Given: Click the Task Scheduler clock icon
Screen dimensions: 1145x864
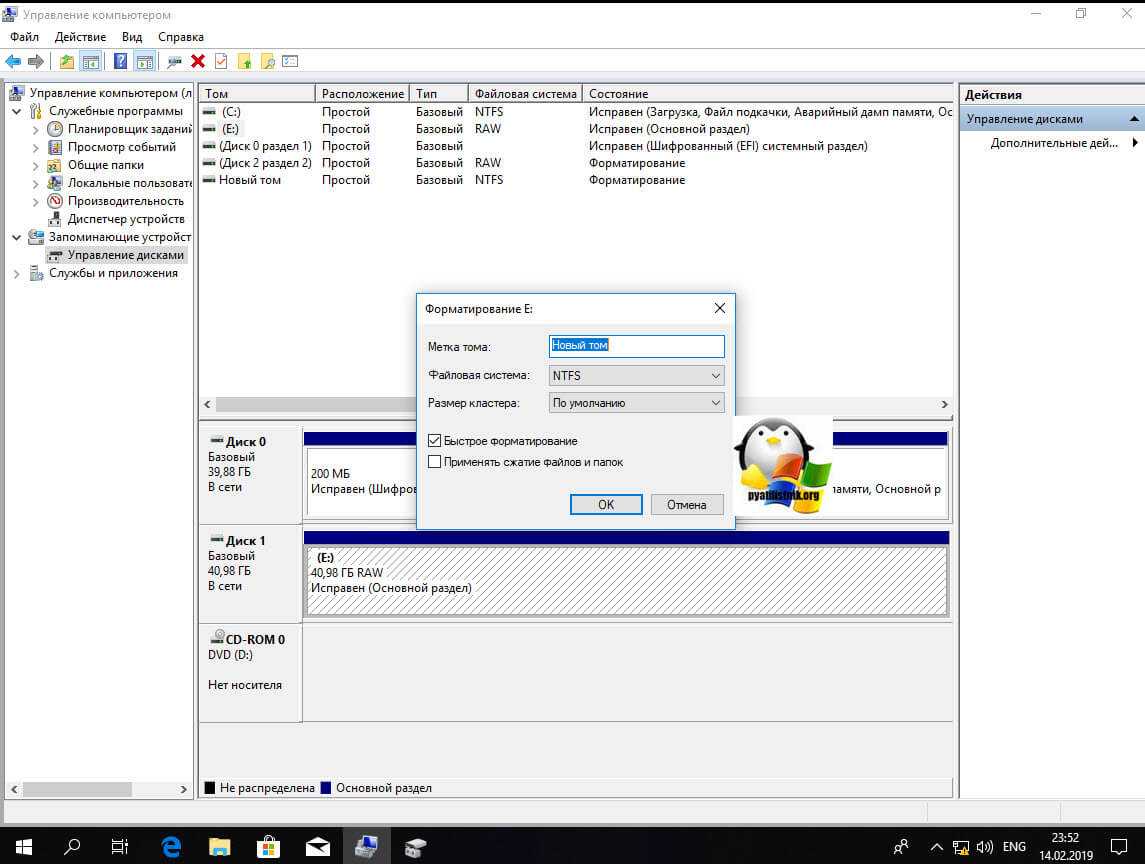Looking at the screenshot, I should [55, 129].
